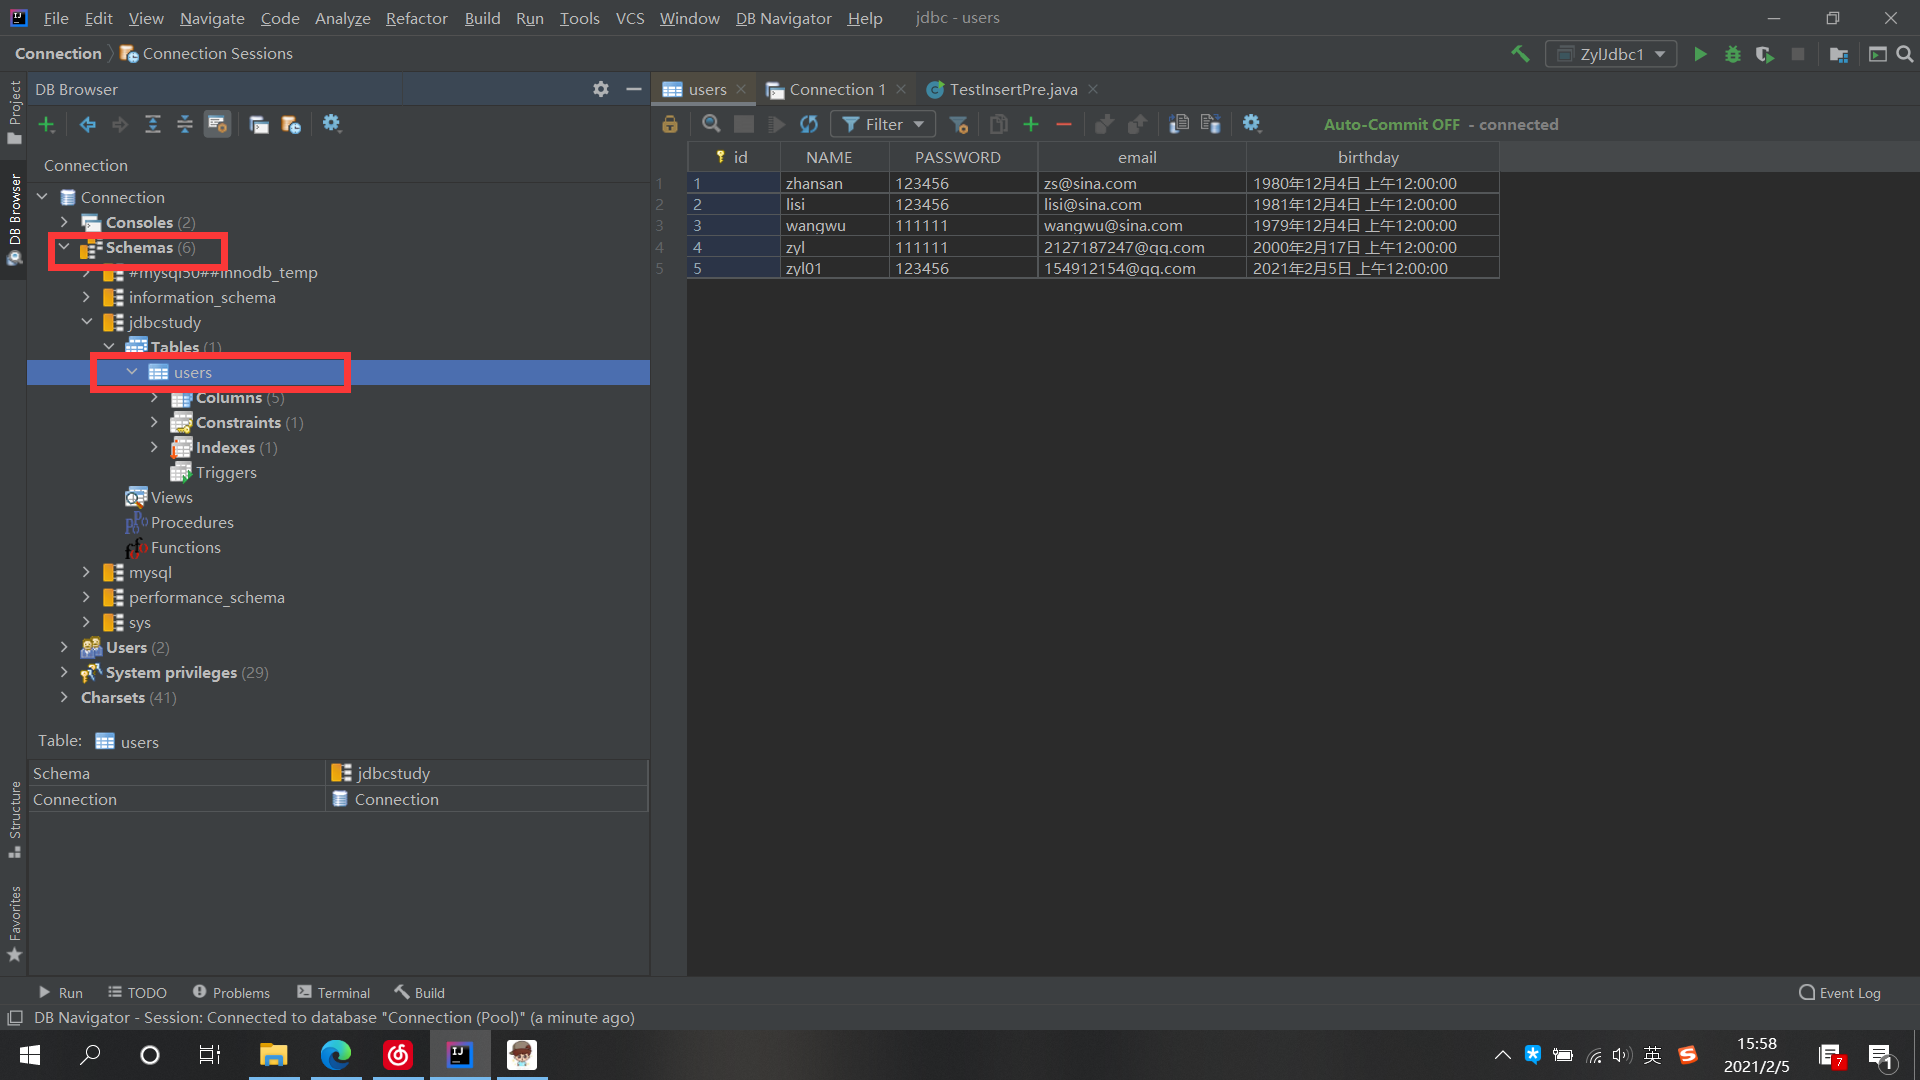Refresh the users table data
The height and width of the screenshot is (1080, 1920).
coord(809,124)
